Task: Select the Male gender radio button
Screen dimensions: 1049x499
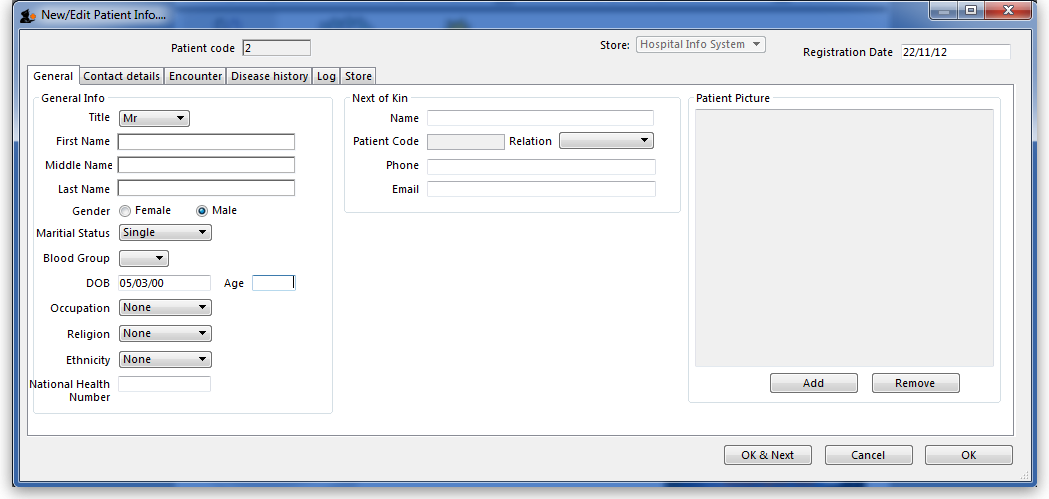Action: (202, 211)
